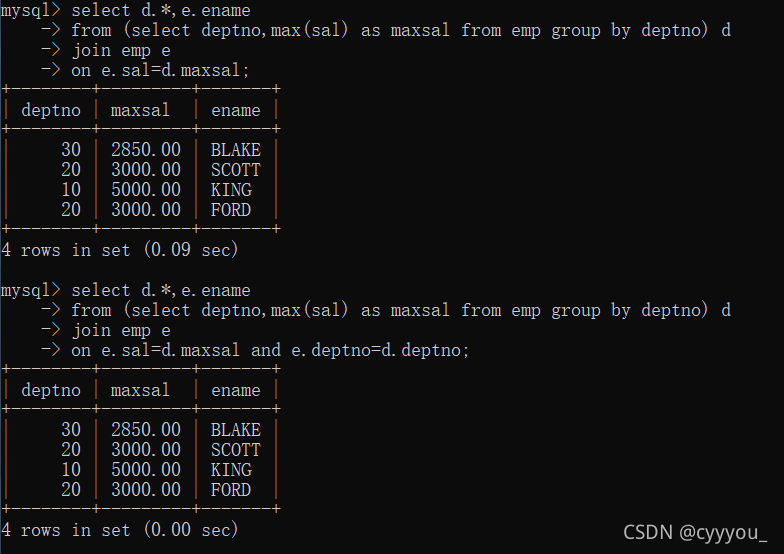This screenshot has width=784, height=554.
Task: Click 2850.00 in the first result table
Action: tap(146, 150)
